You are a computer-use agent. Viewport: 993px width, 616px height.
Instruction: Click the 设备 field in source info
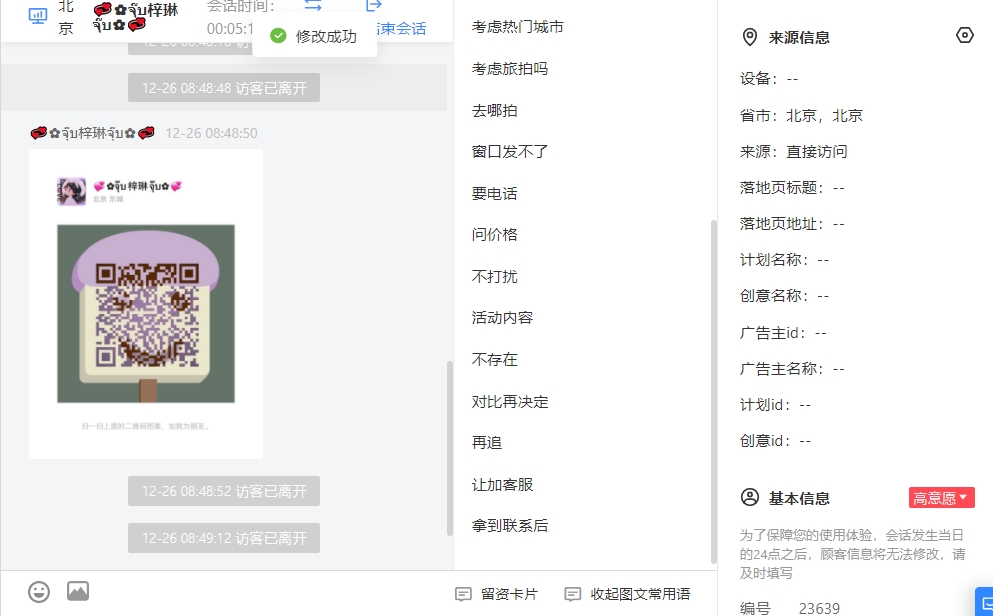769,79
